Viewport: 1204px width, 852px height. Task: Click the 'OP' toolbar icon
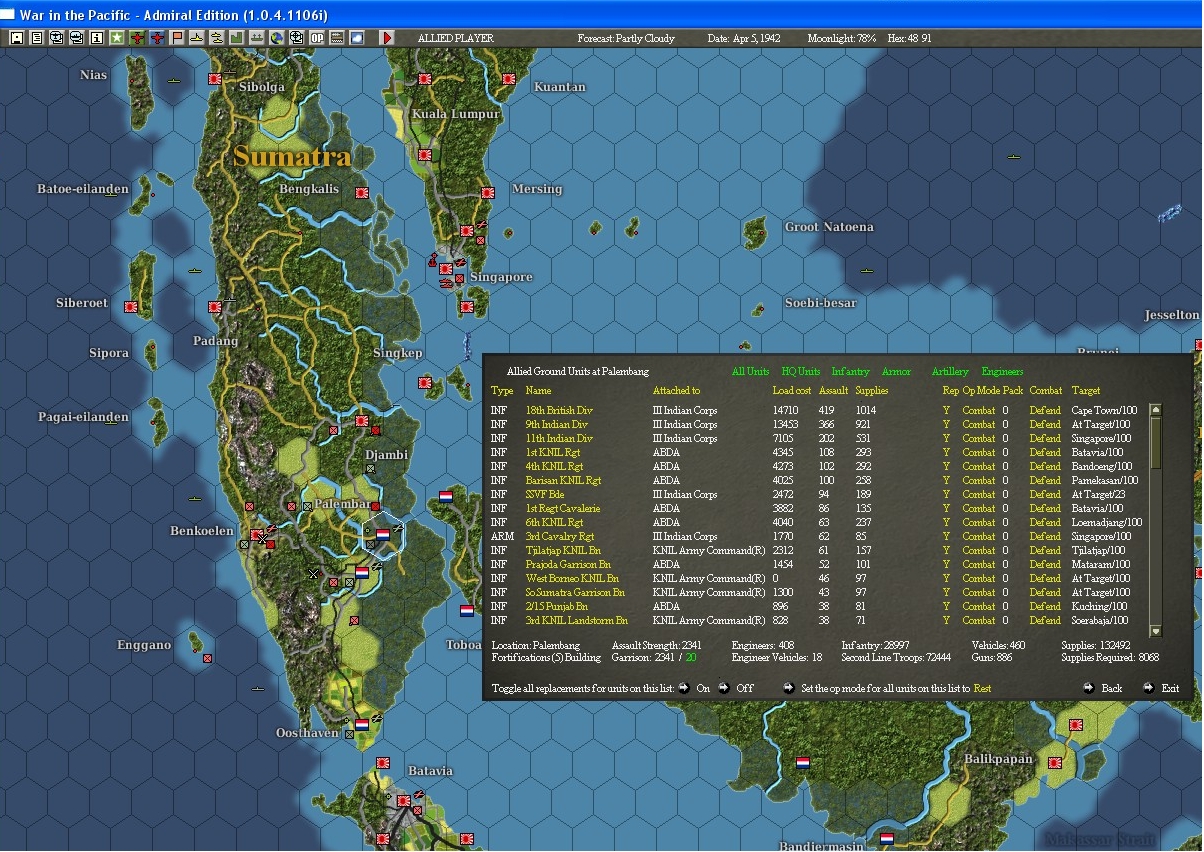coord(317,38)
